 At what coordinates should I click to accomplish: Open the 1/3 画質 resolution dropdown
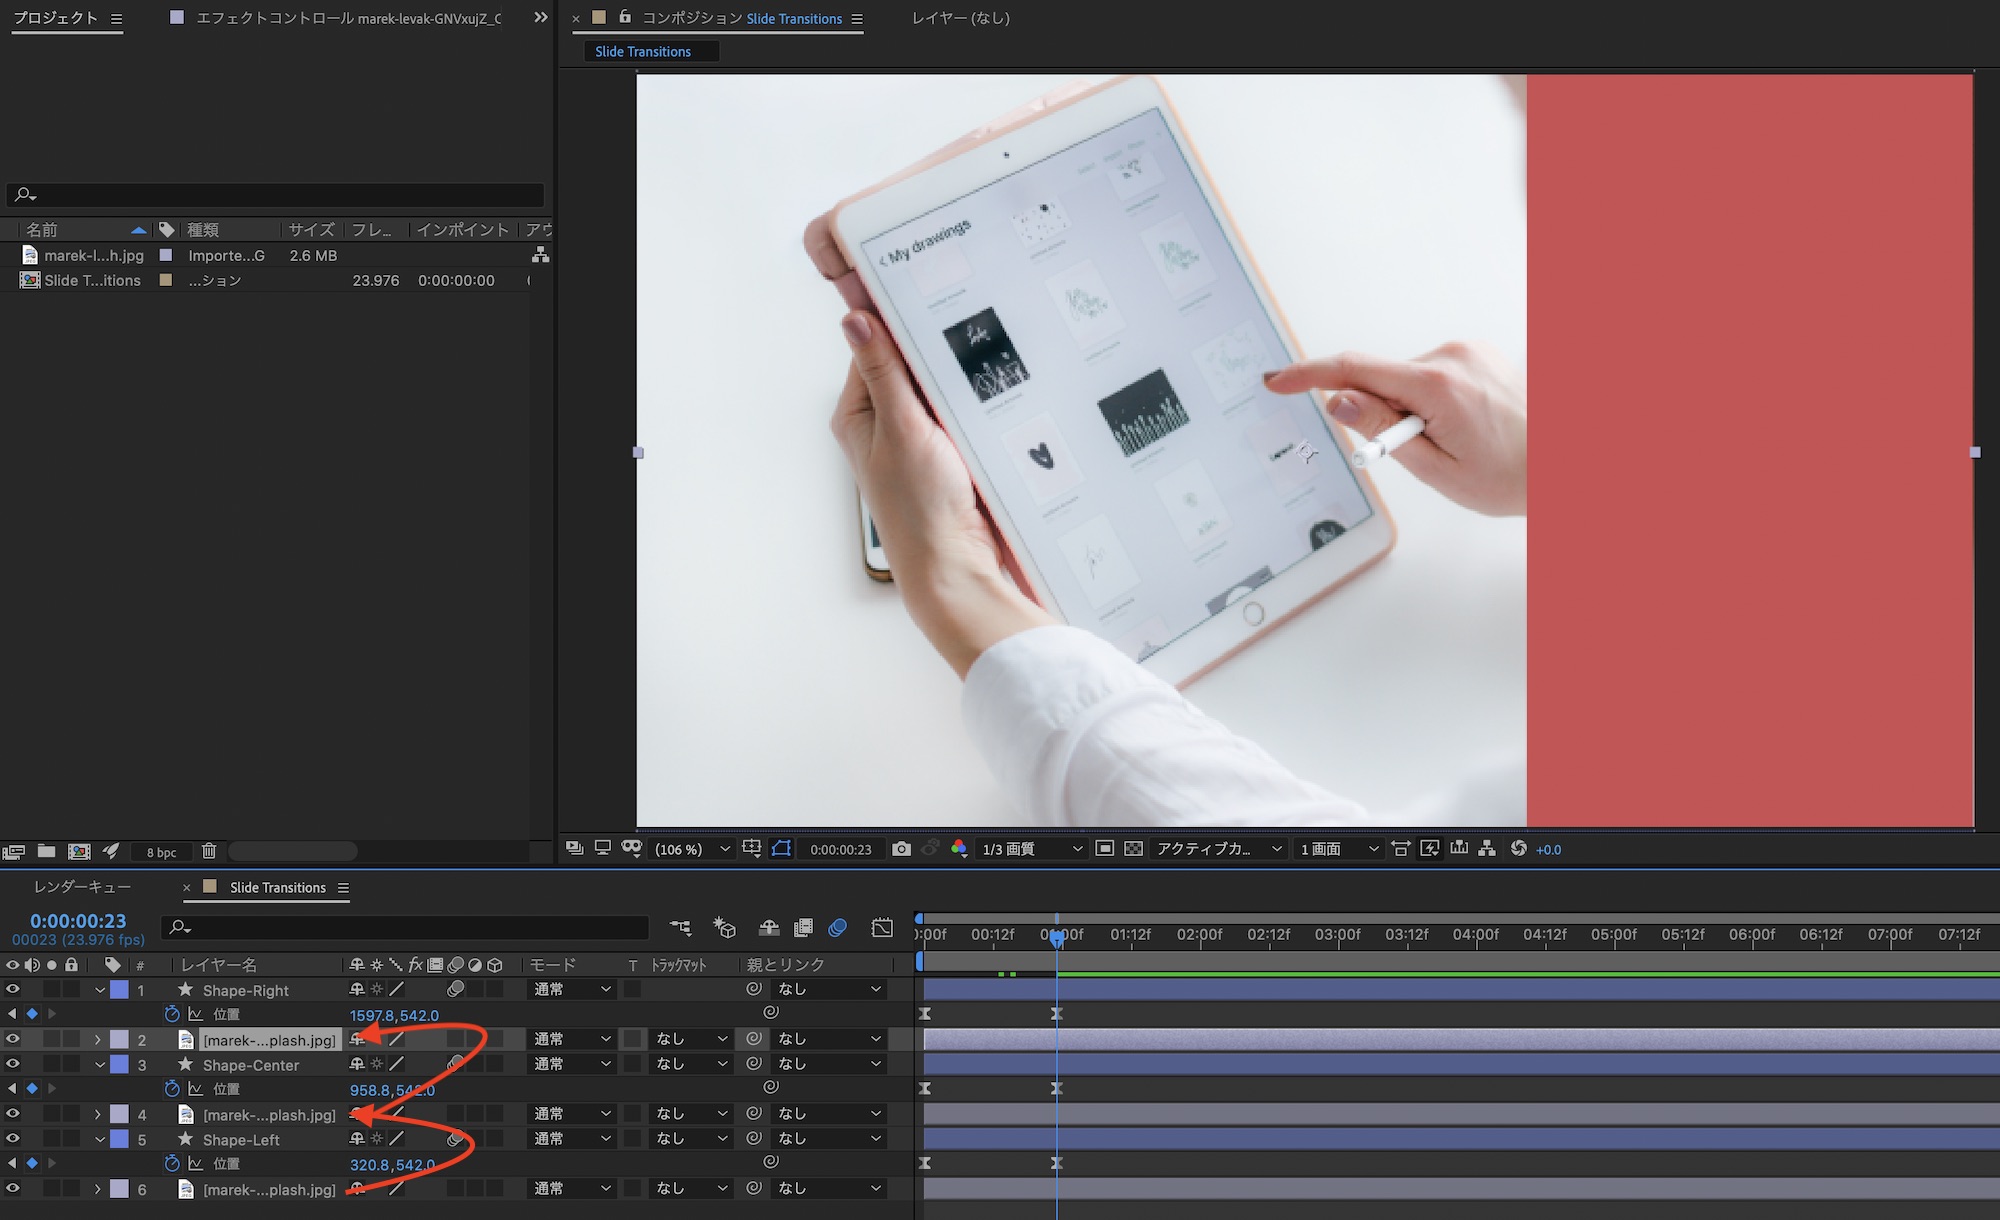click(x=1031, y=849)
